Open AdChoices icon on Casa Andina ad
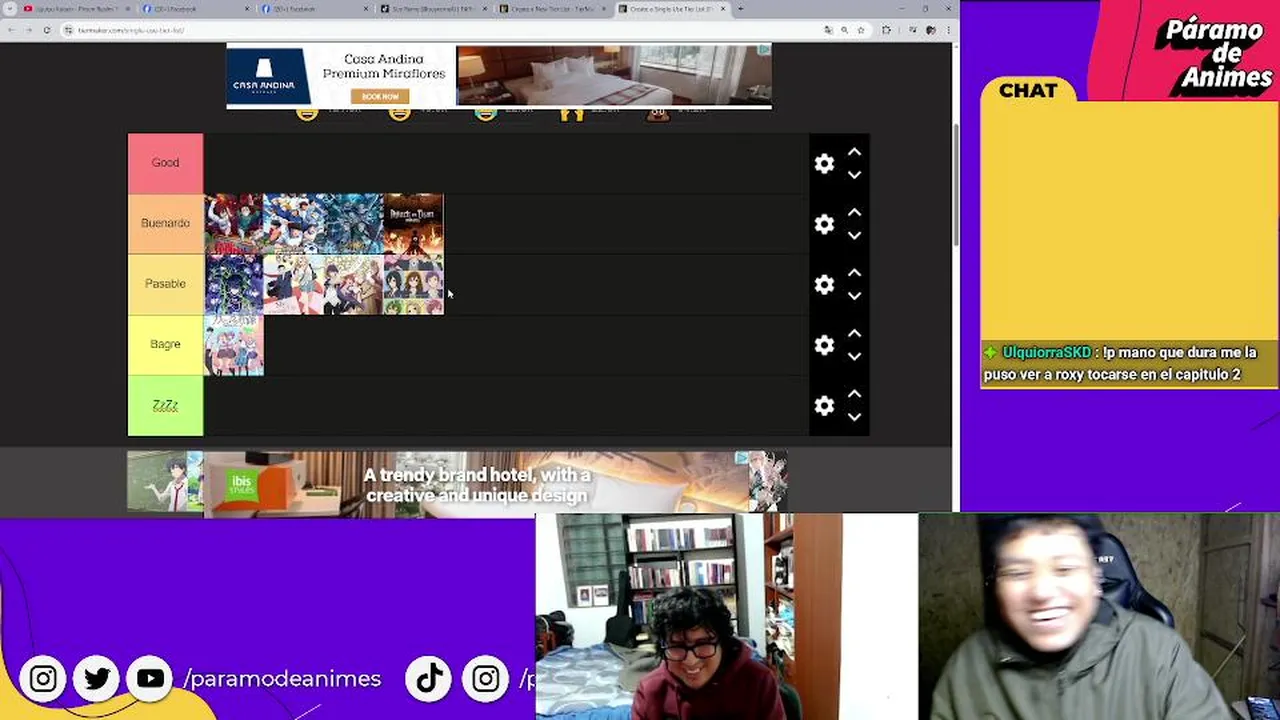The width and height of the screenshot is (1280, 720). click(x=764, y=49)
